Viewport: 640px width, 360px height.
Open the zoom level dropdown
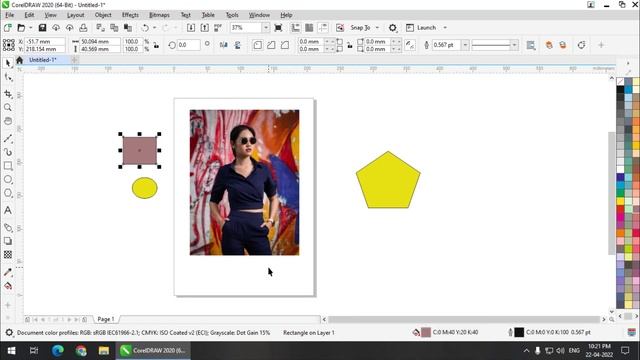tap(266, 28)
